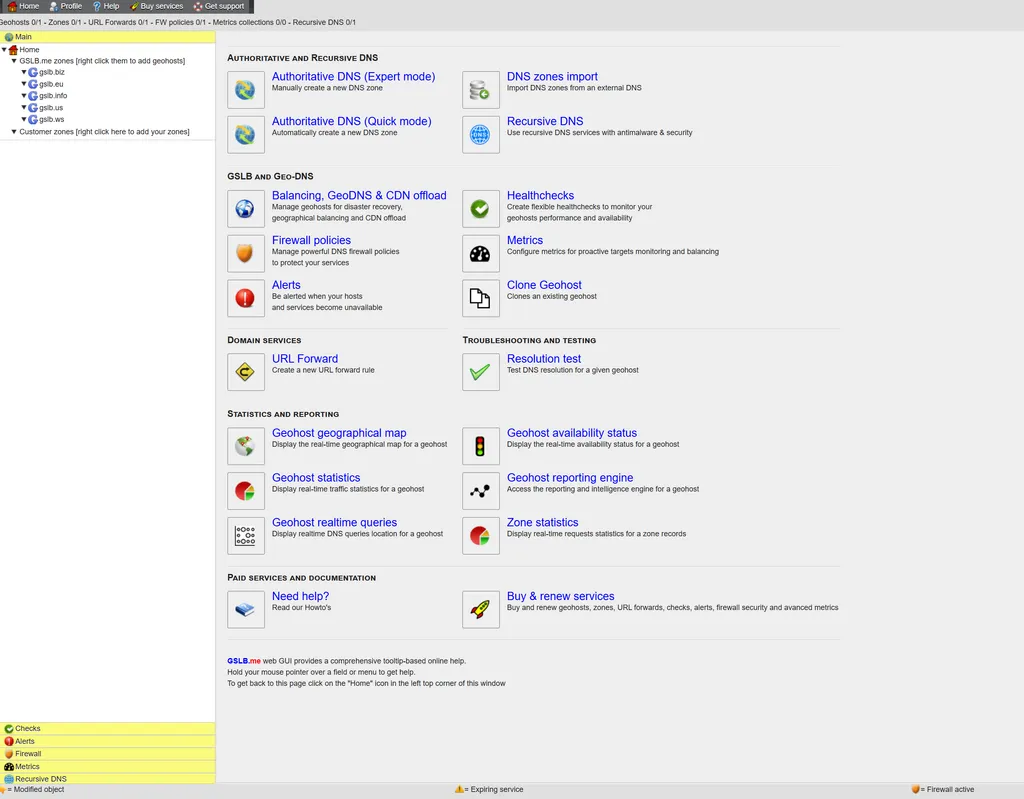Select the gslb.info zone in tree

pos(53,96)
